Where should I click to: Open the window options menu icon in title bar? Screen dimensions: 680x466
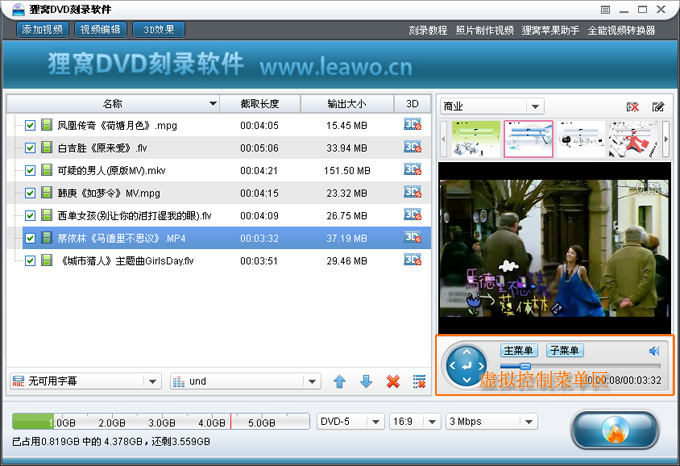606,10
